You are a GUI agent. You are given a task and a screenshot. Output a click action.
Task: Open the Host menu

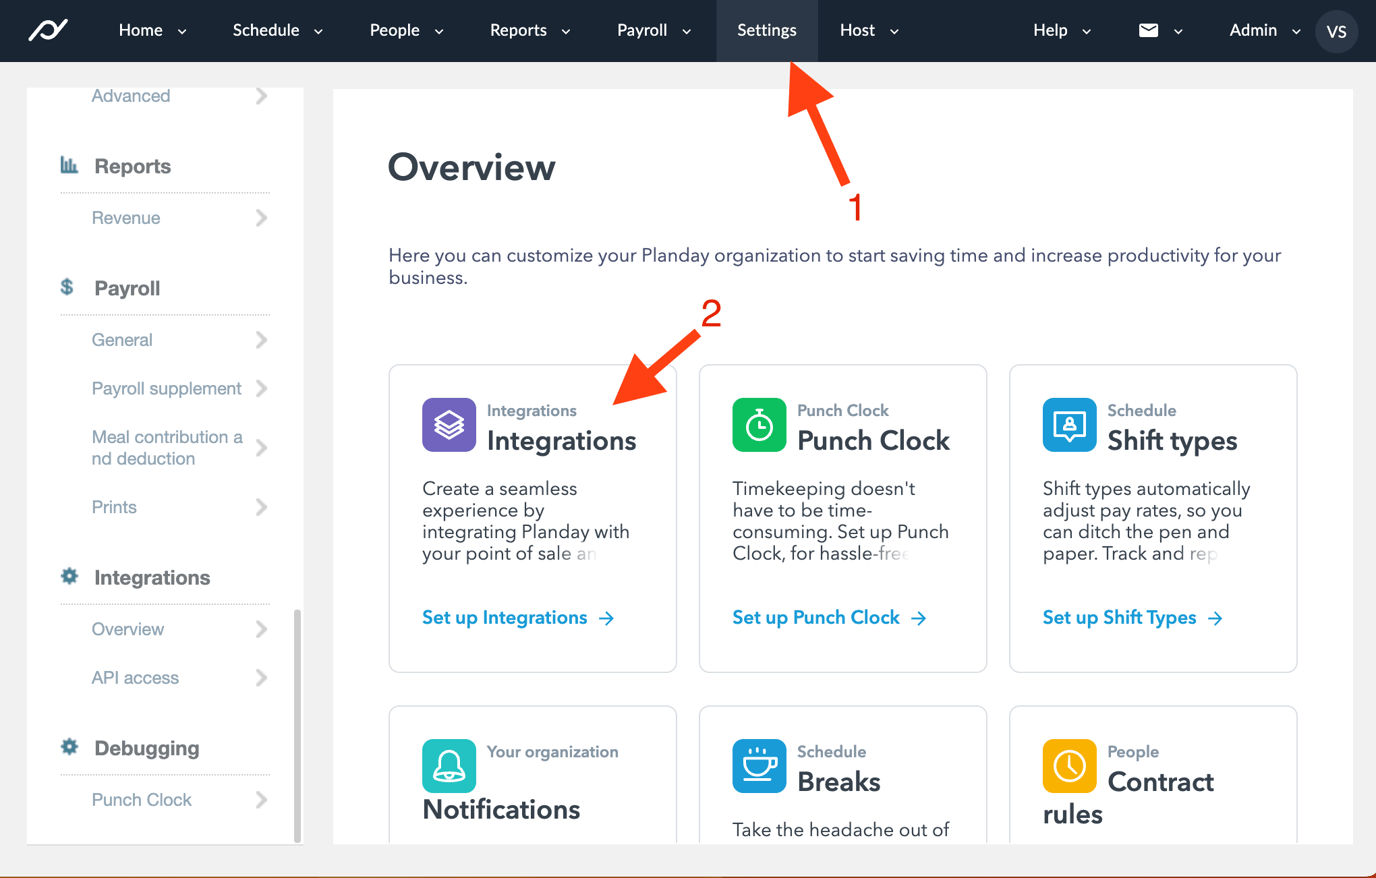tap(868, 30)
